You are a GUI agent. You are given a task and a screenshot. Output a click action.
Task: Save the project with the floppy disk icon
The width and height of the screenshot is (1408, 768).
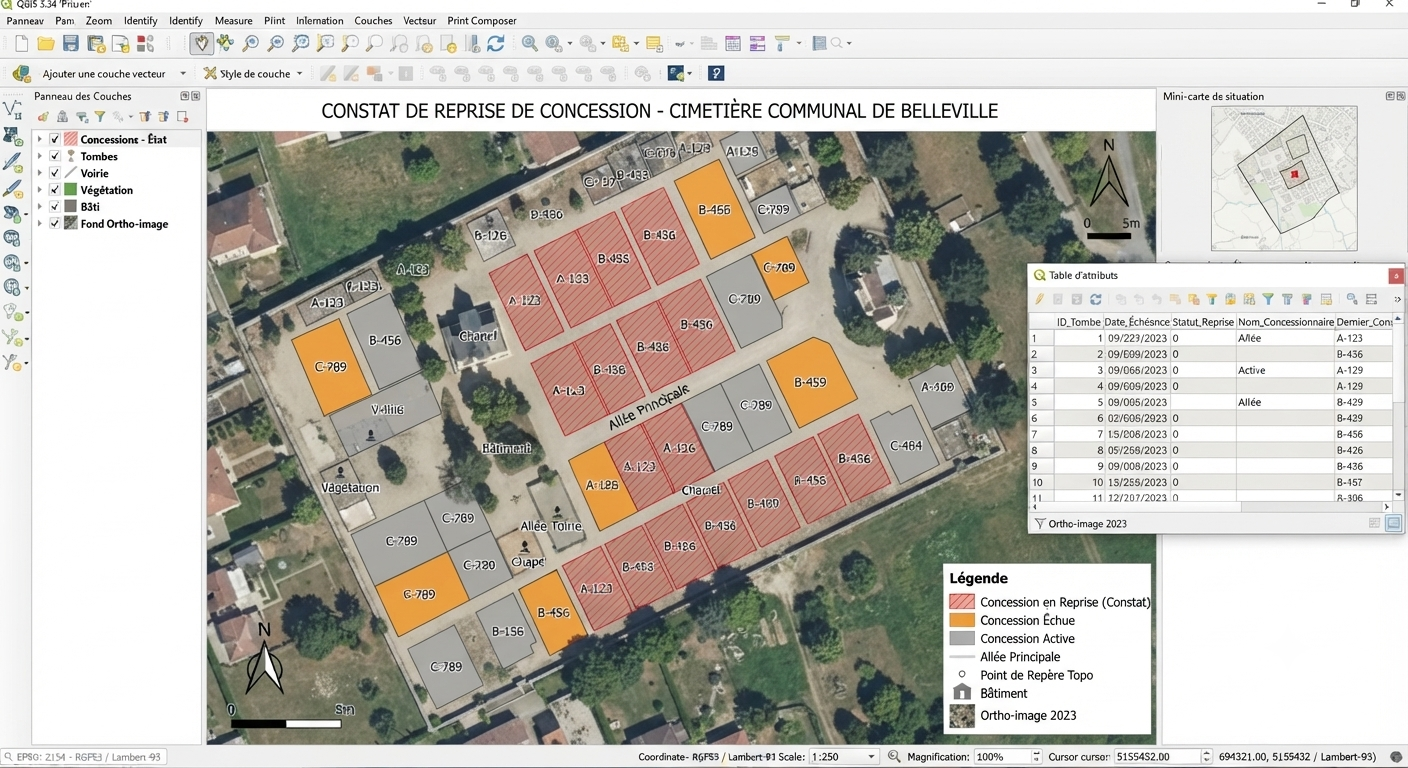coord(70,43)
